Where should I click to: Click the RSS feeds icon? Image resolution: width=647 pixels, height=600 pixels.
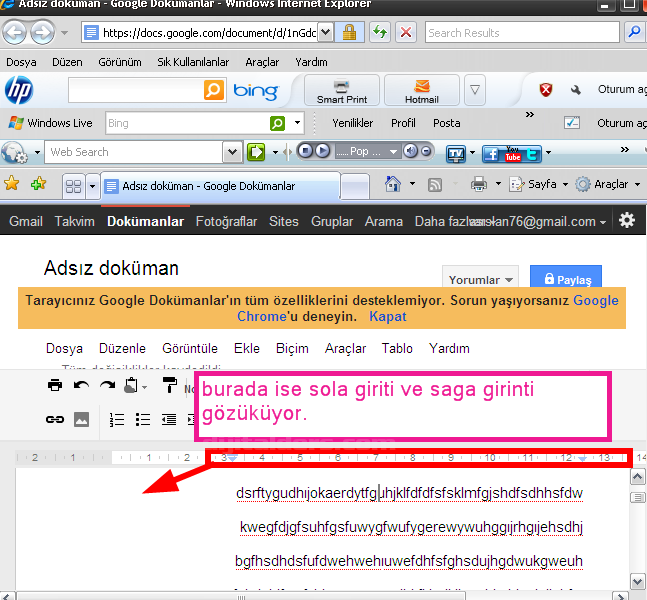[x=435, y=185]
